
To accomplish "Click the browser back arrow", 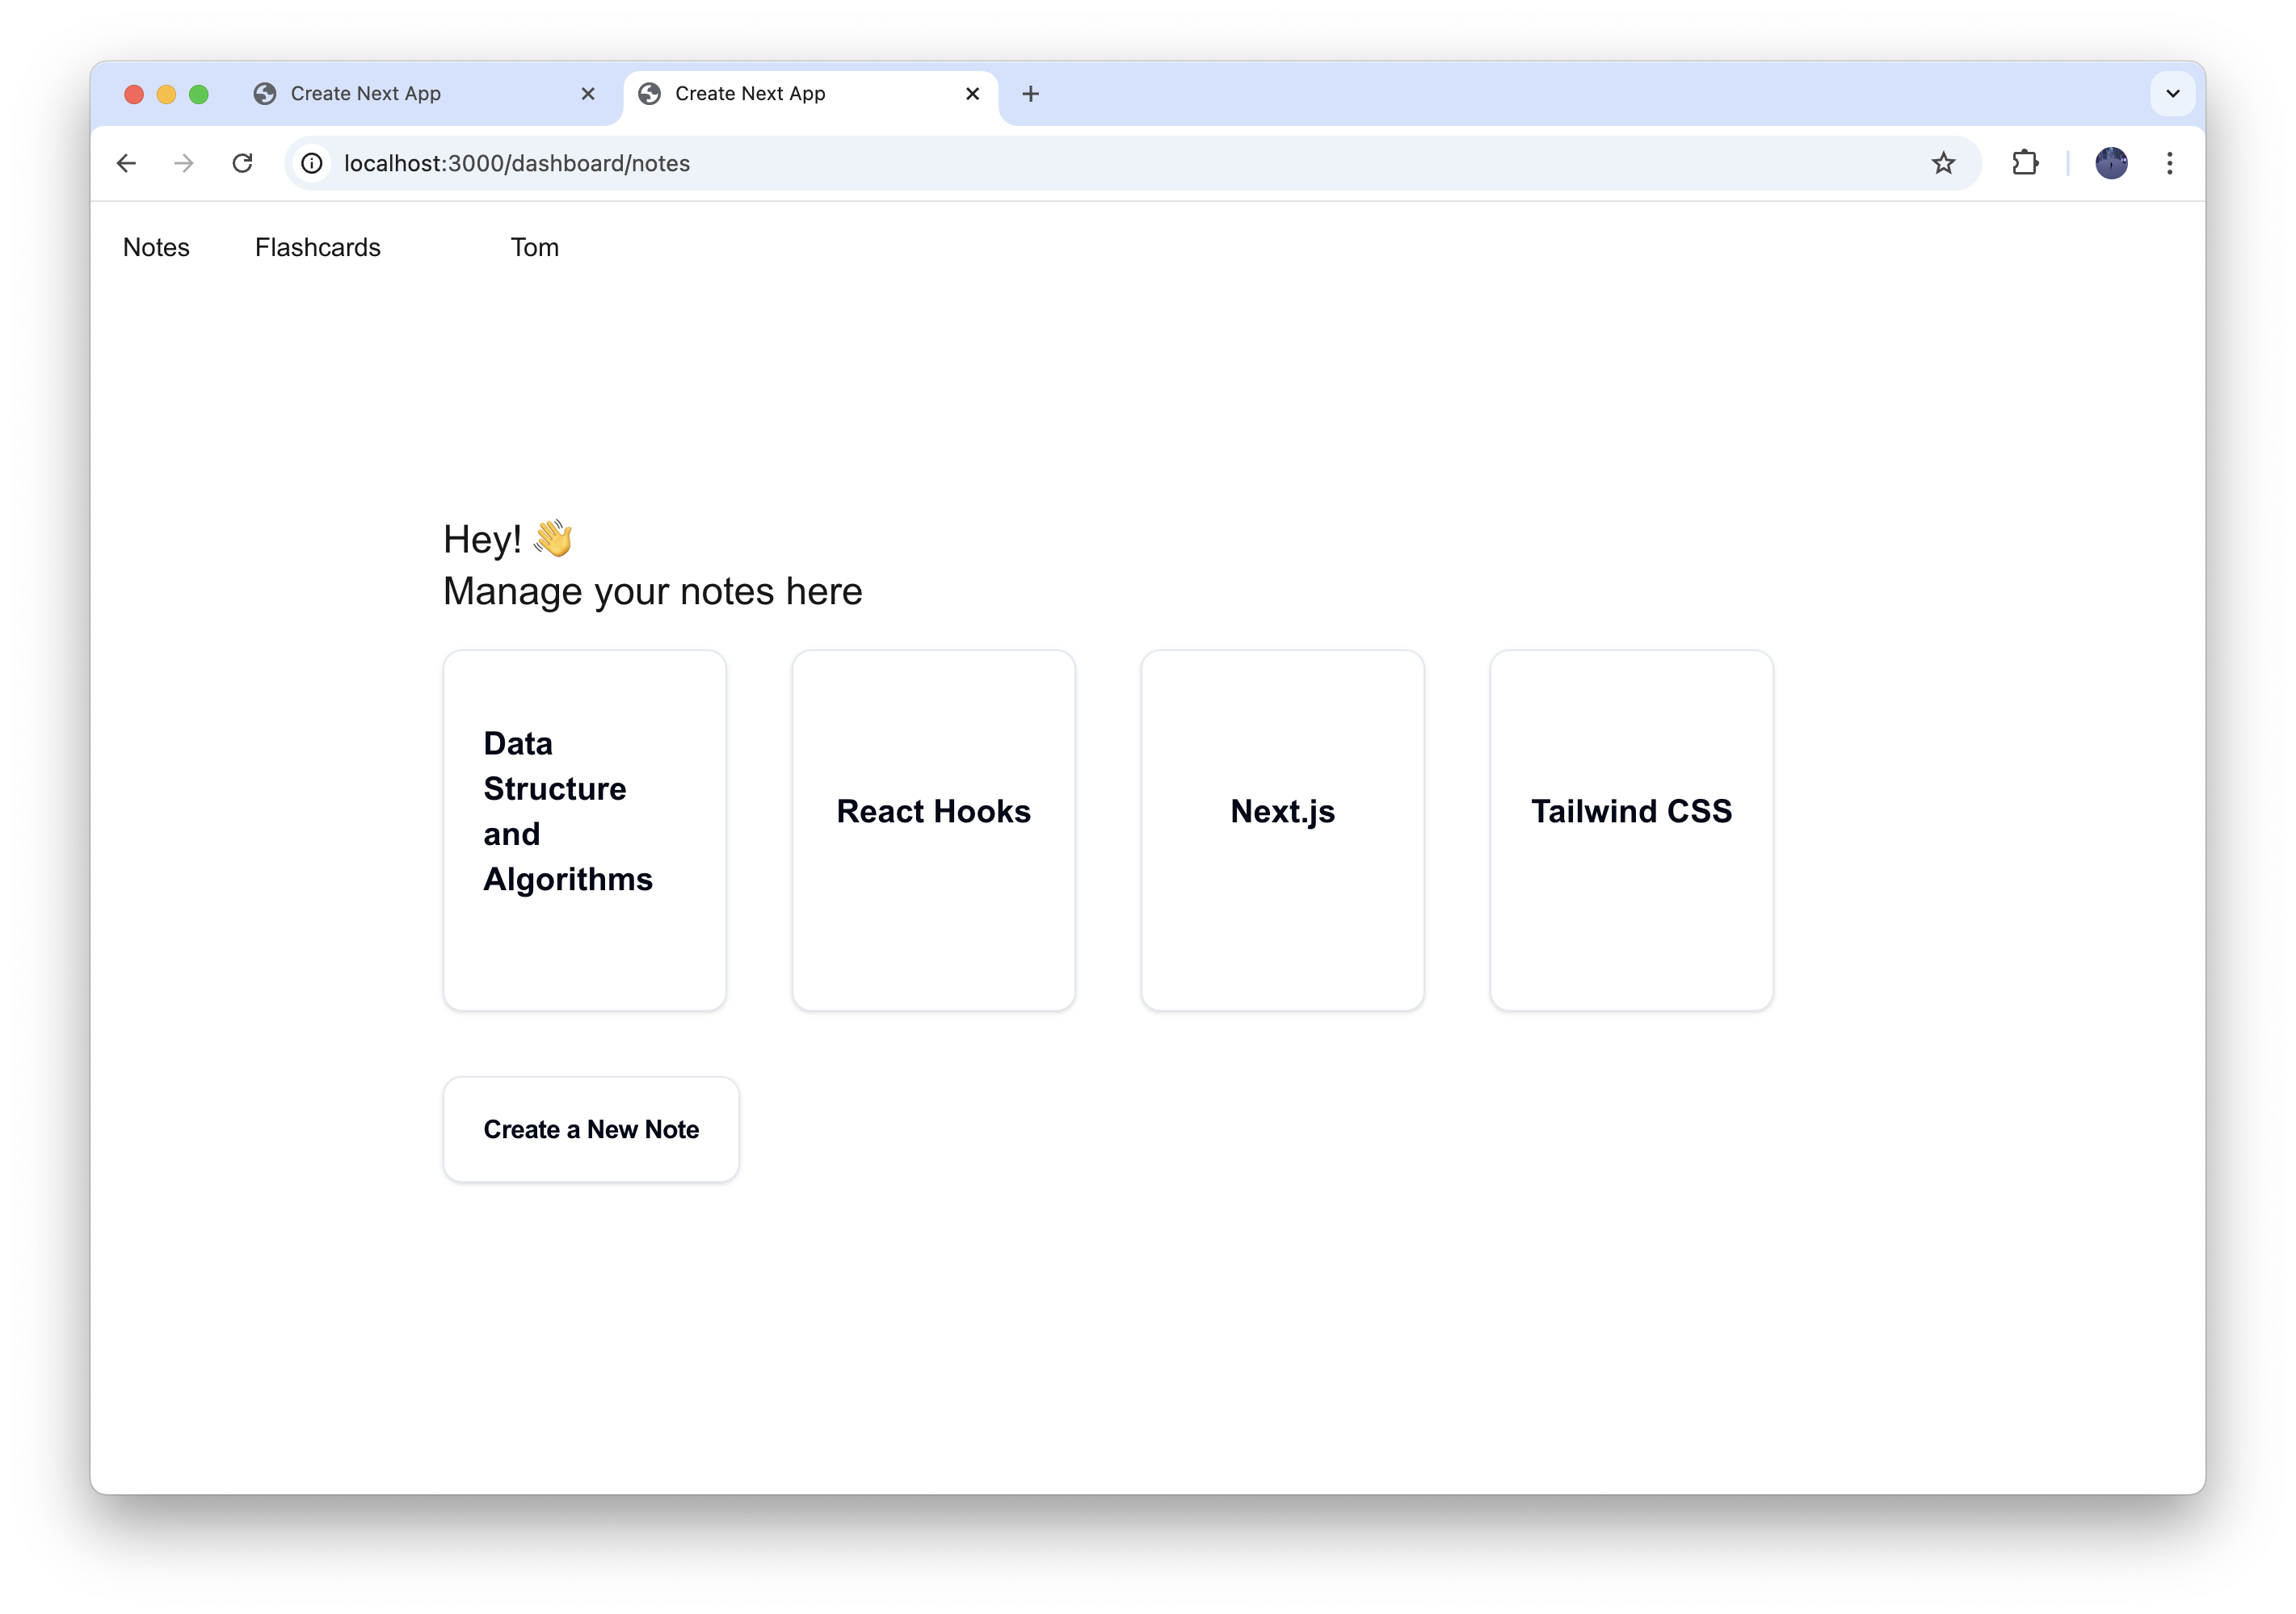I will 126,163.
